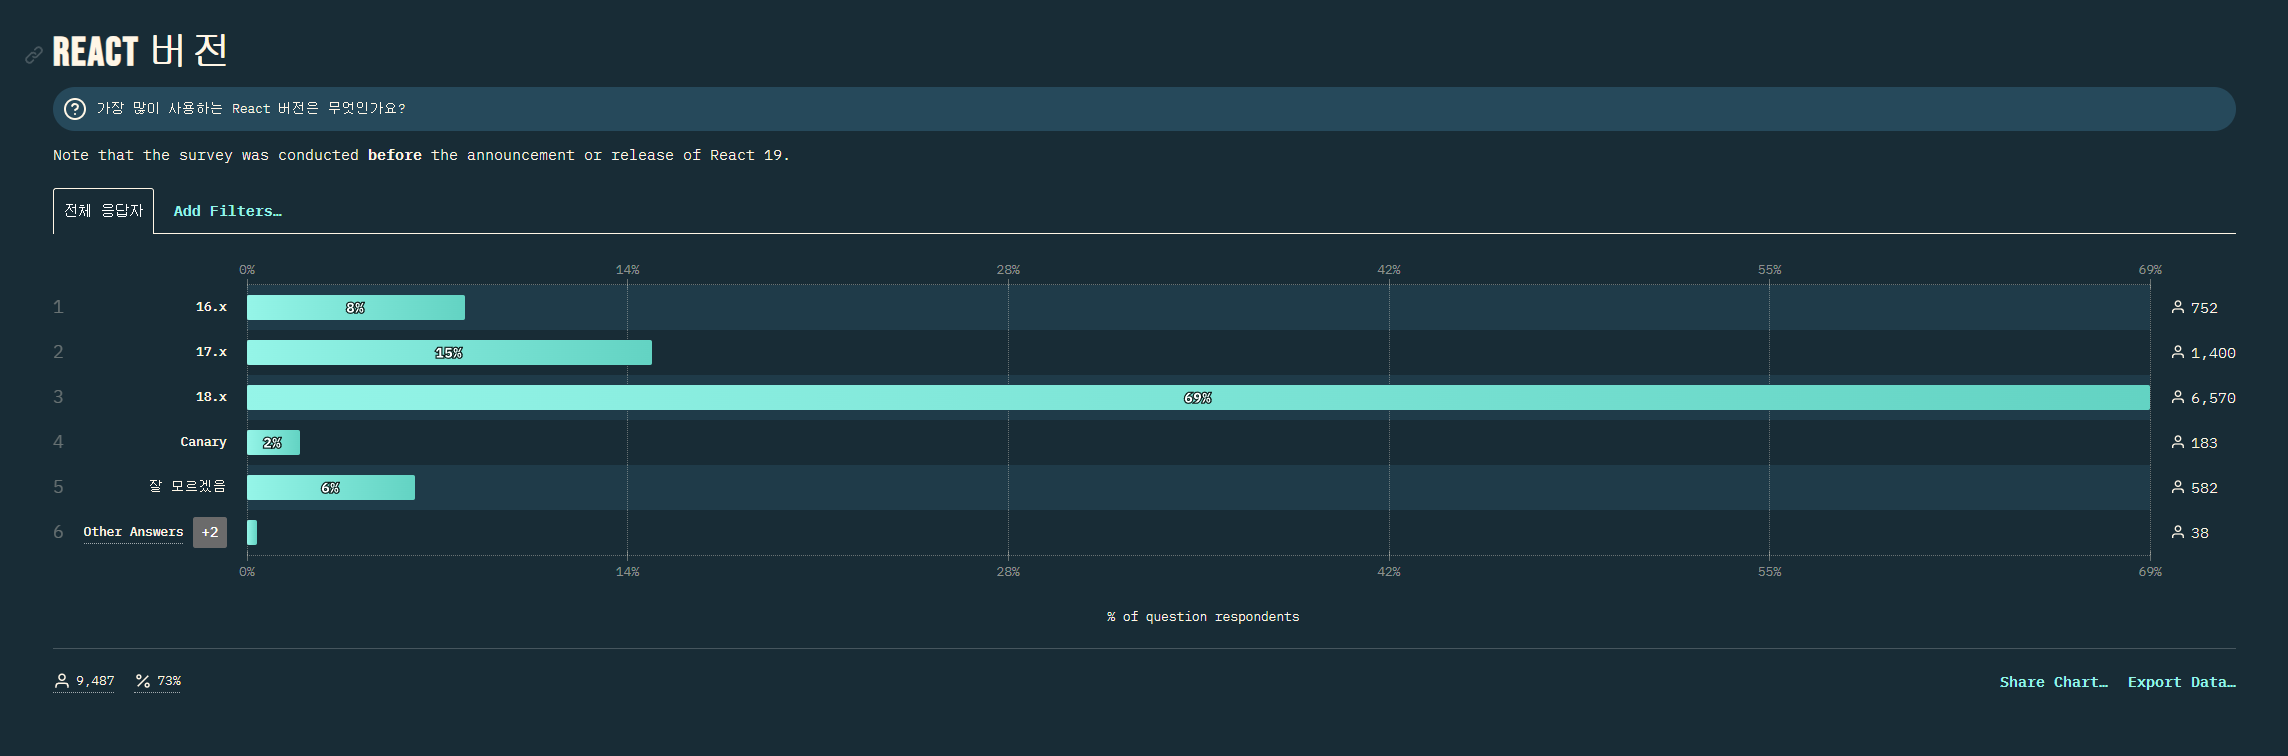Click the Canary row label
Image resolution: width=2288 pixels, height=756 pixels.
pyautogui.click(x=203, y=442)
